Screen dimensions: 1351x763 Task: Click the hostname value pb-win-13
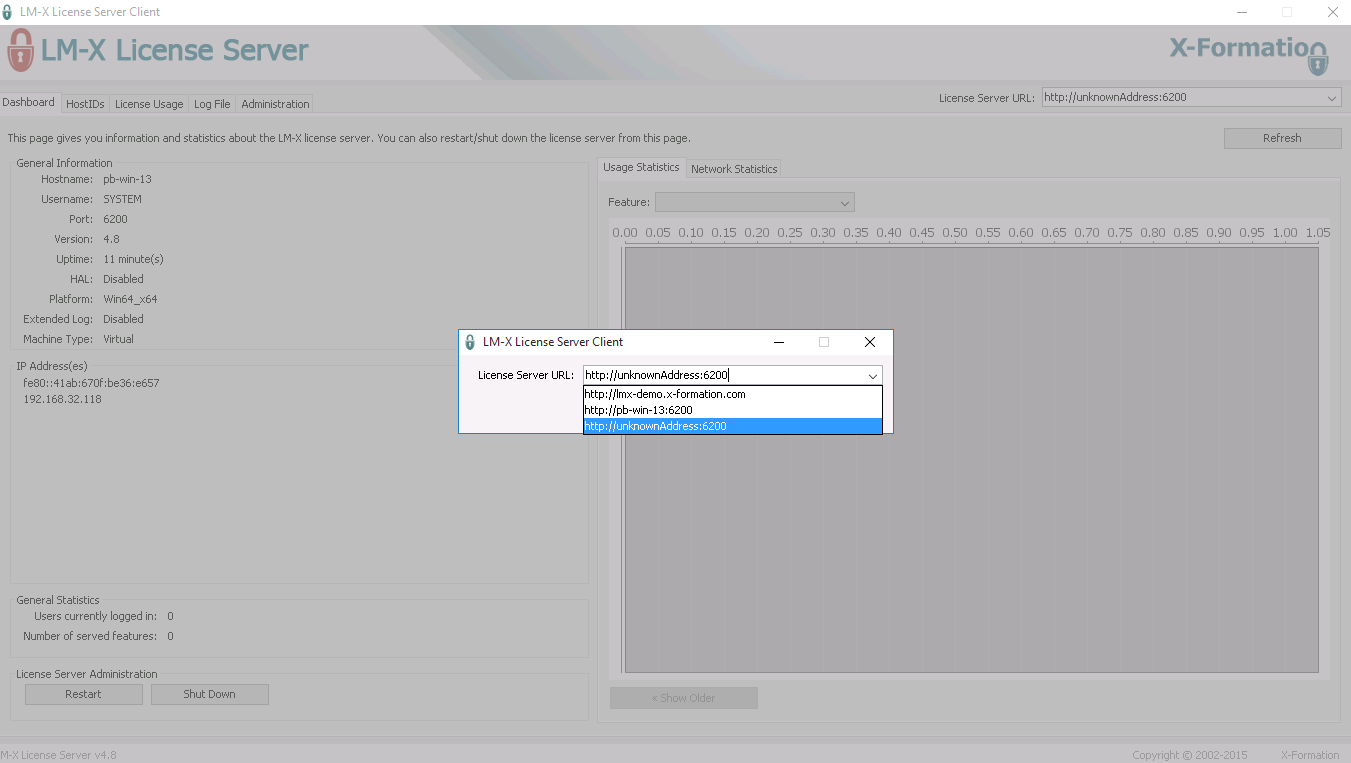coord(127,179)
